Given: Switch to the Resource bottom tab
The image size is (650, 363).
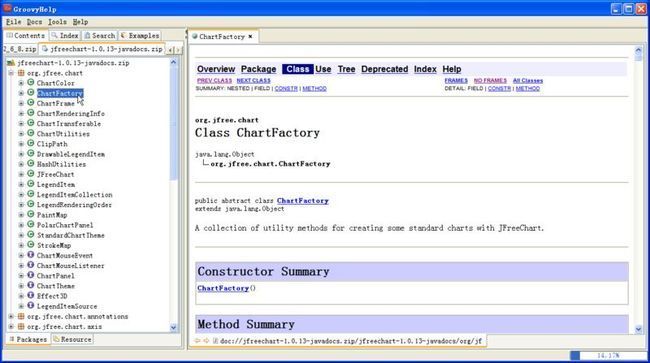Looking at the screenshot, I should 72,339.
